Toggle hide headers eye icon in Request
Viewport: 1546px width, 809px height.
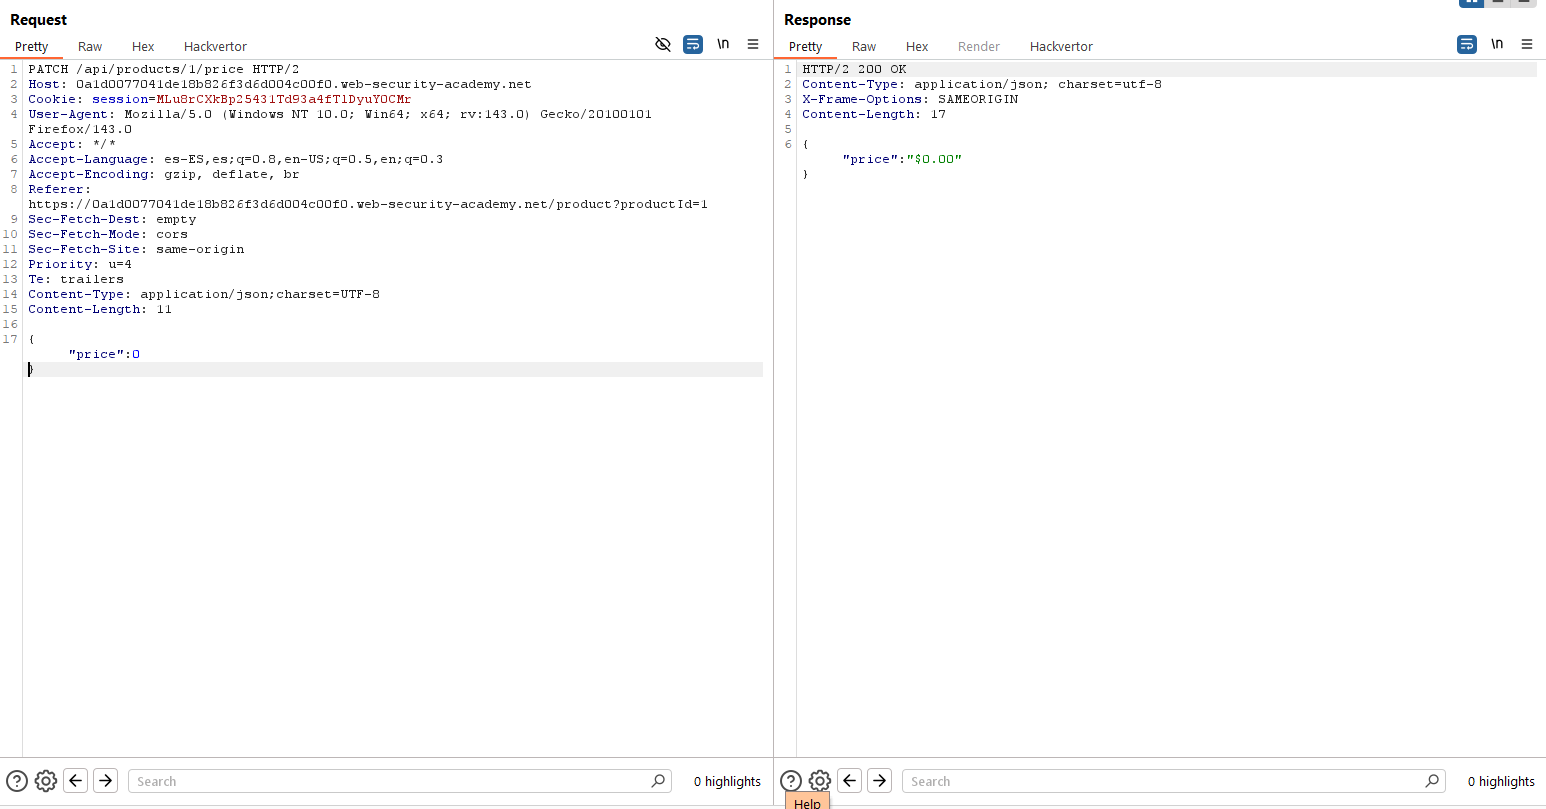[x=662, y=44]
